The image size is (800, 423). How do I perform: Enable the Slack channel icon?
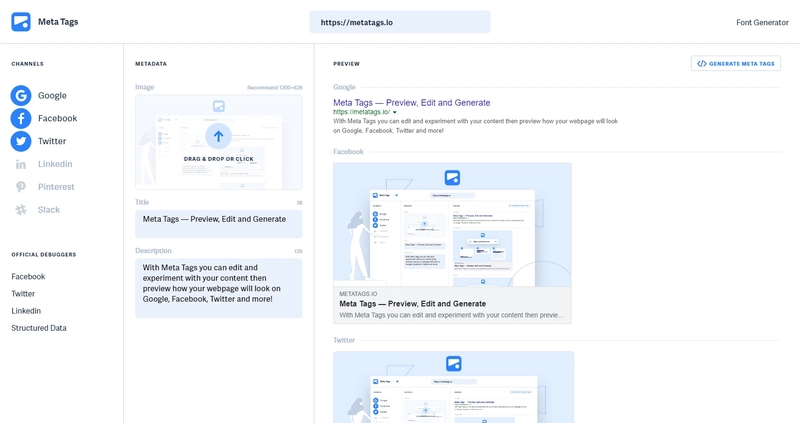[21, 210]
